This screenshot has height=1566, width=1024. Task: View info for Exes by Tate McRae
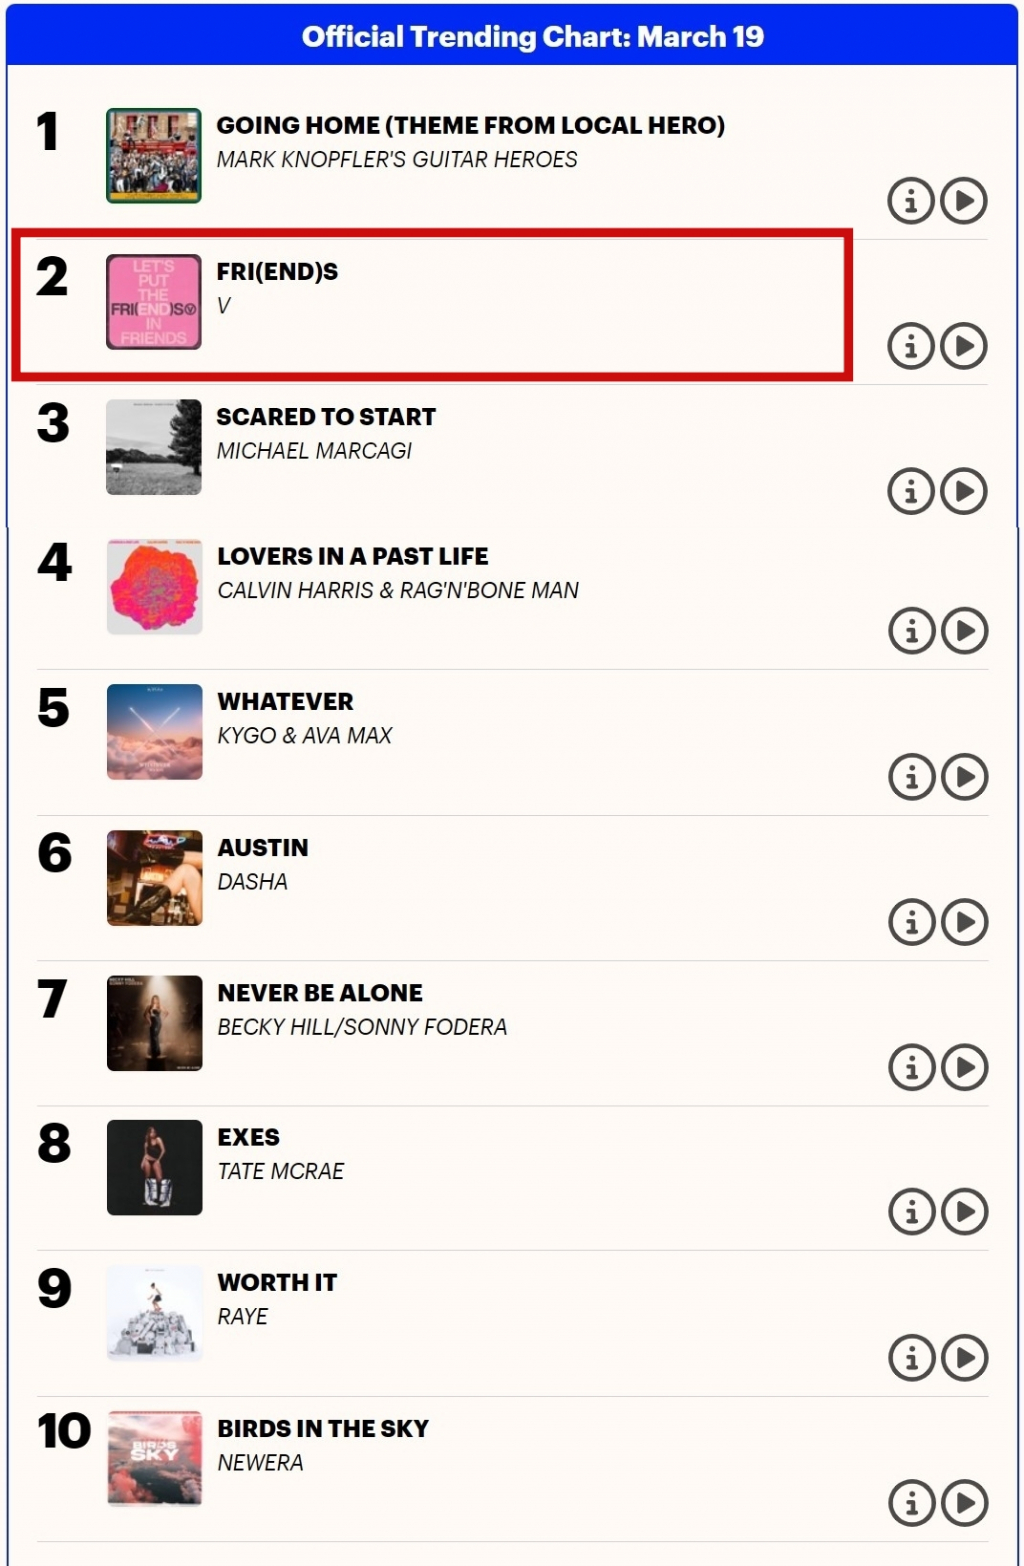(912, 1212)
